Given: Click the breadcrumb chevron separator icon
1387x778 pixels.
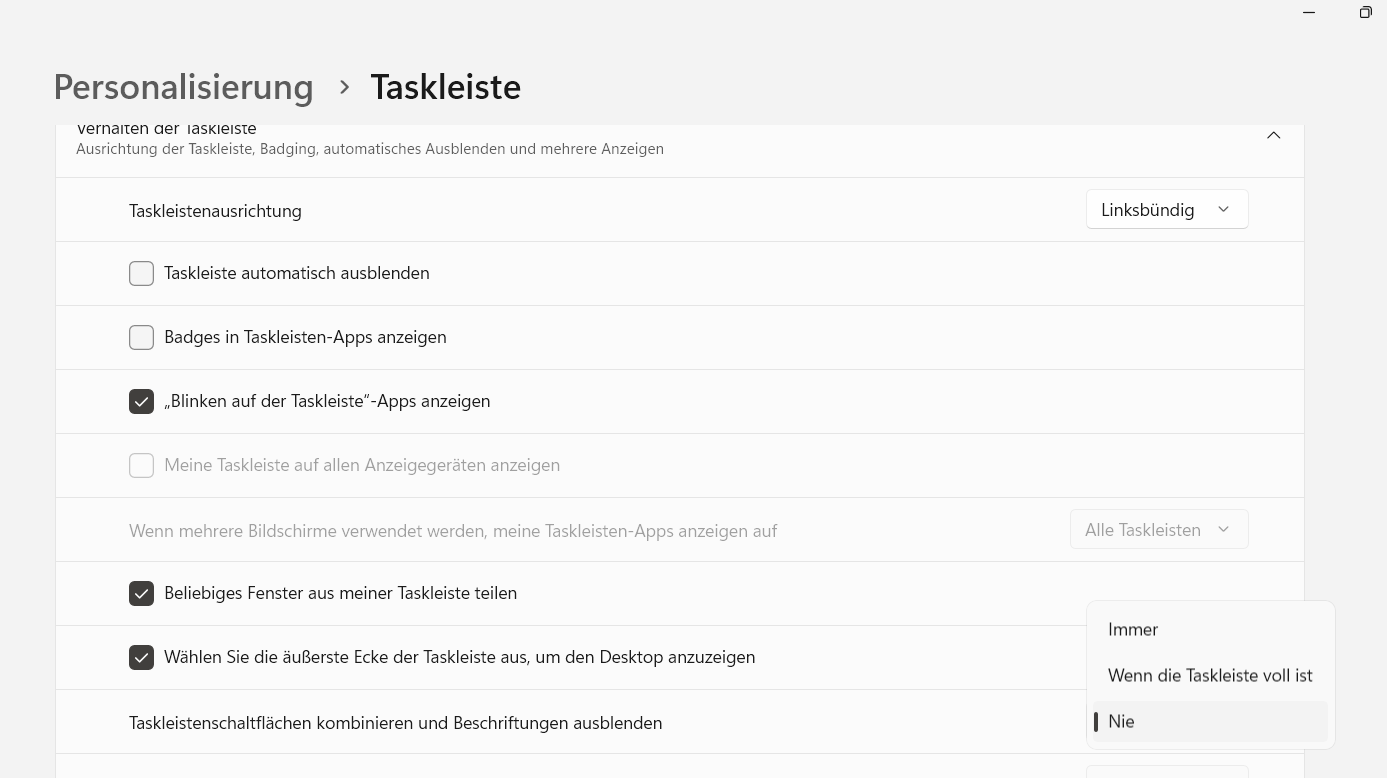Looking at the screenshot, I should (344, 87).
